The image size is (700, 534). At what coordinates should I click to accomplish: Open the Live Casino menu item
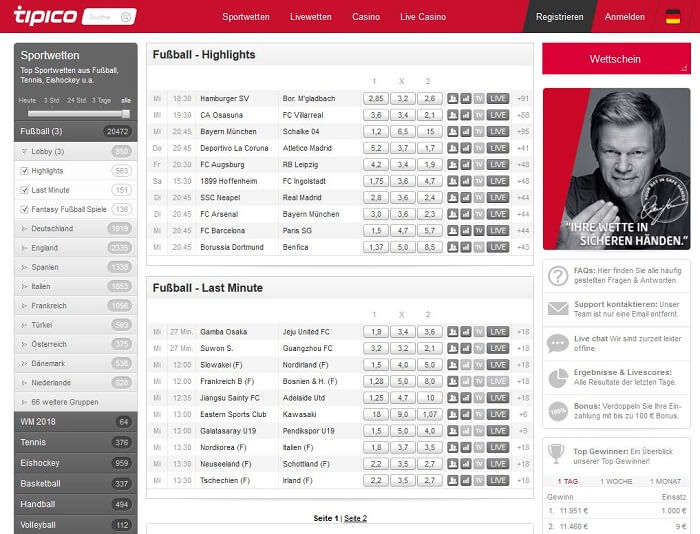click(x=423, y=17)
